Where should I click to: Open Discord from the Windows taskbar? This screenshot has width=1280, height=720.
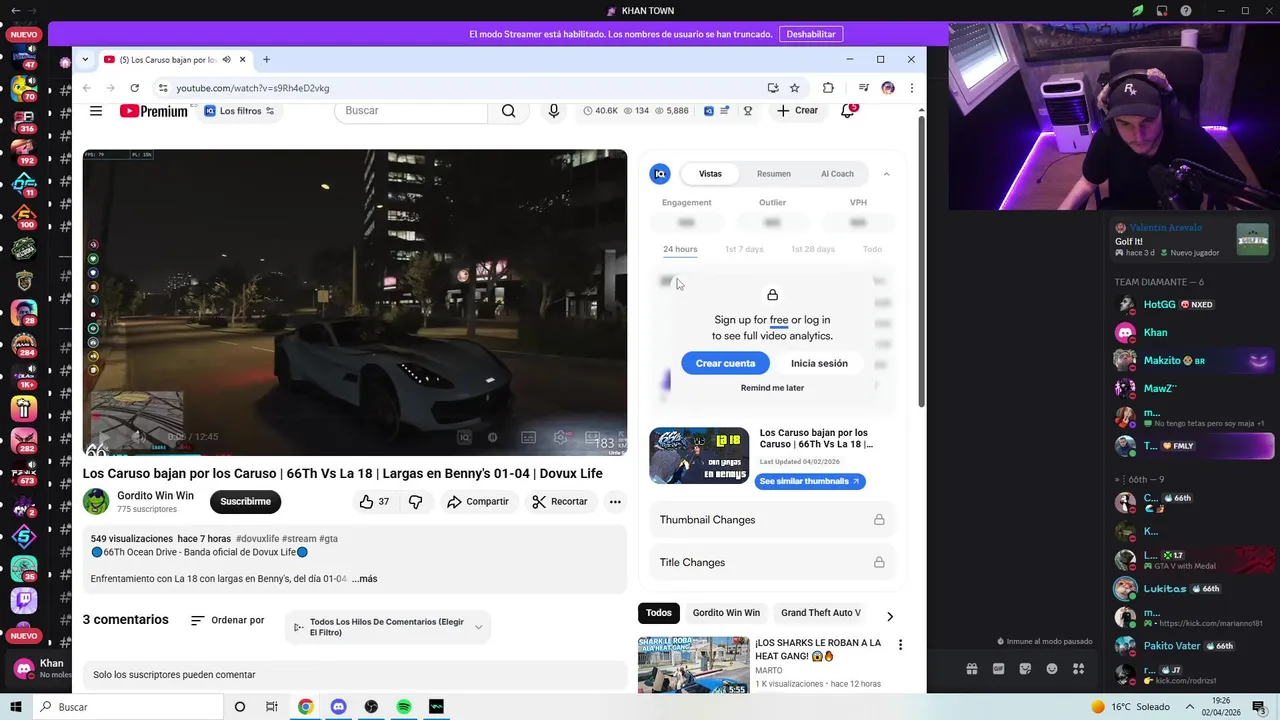[x=338, y=707]
